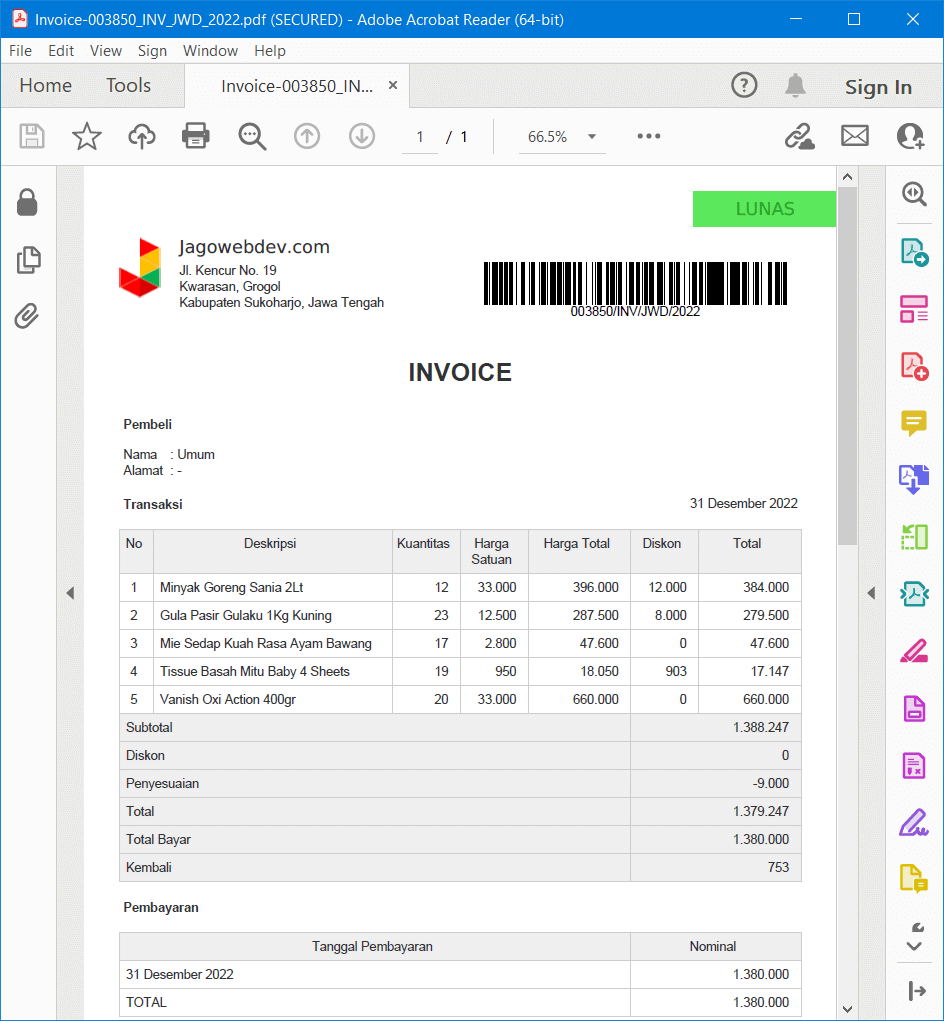944x1021 pixels.
Task: Open the Comment tool in right pane
Action: tap(914, 423)
